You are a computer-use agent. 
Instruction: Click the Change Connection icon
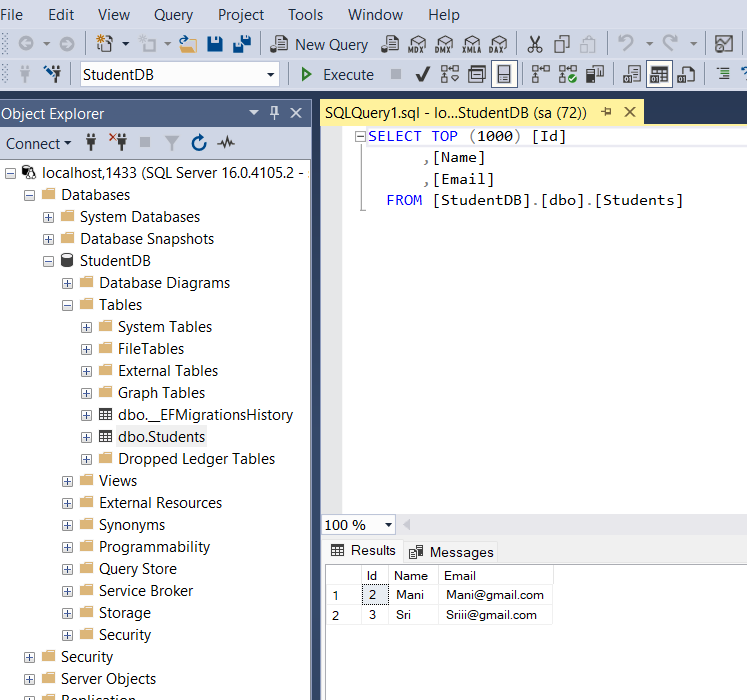[52, 74]
